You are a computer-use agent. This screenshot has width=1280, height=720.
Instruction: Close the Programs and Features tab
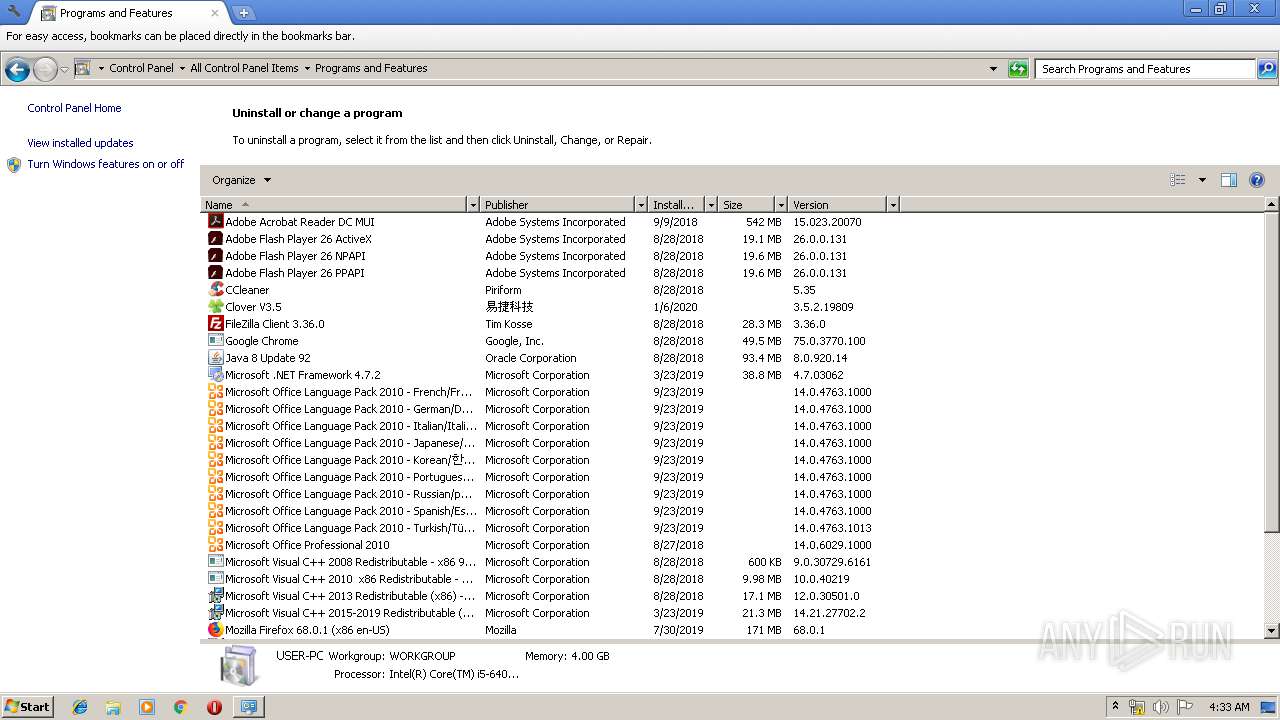pyautogui.click(x=215, y=13)
